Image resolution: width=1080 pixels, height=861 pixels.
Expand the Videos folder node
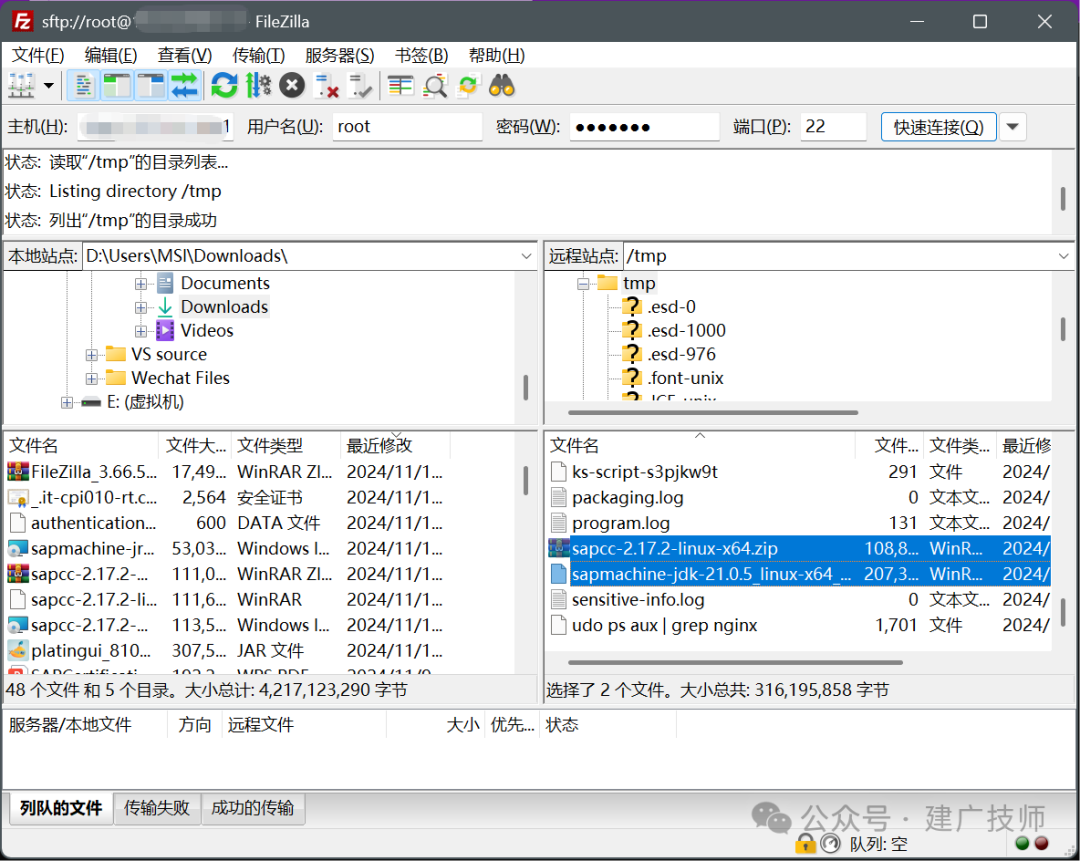(x=141, y=331)
